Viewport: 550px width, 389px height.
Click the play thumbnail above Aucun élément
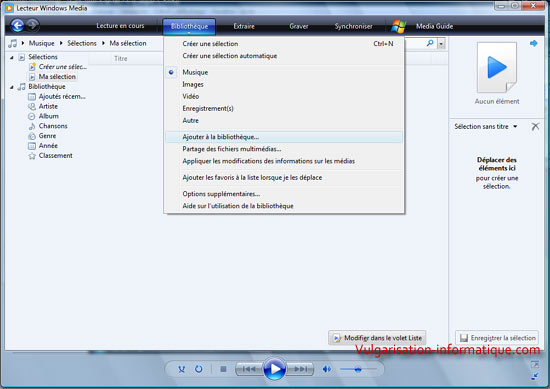[x=497, y=67]
